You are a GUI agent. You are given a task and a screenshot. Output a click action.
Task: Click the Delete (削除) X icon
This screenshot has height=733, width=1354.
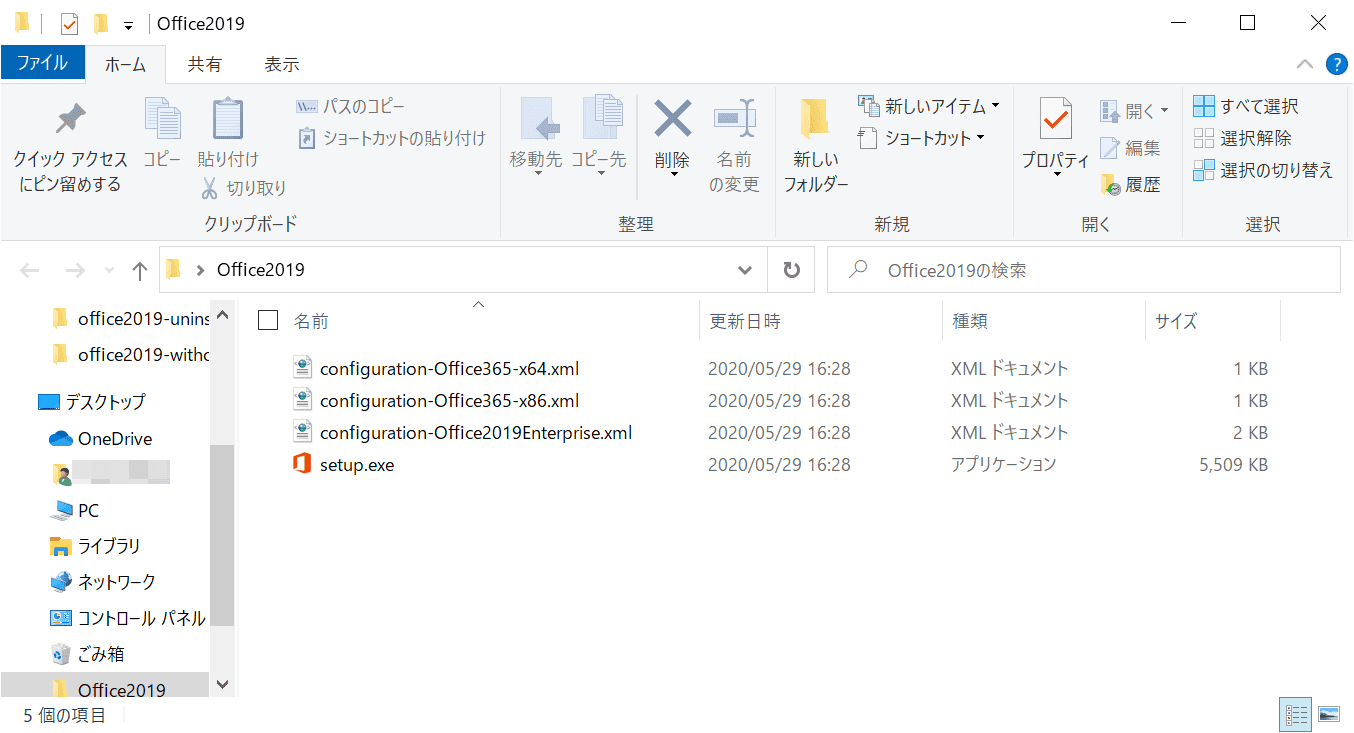(x=673, y=119)
